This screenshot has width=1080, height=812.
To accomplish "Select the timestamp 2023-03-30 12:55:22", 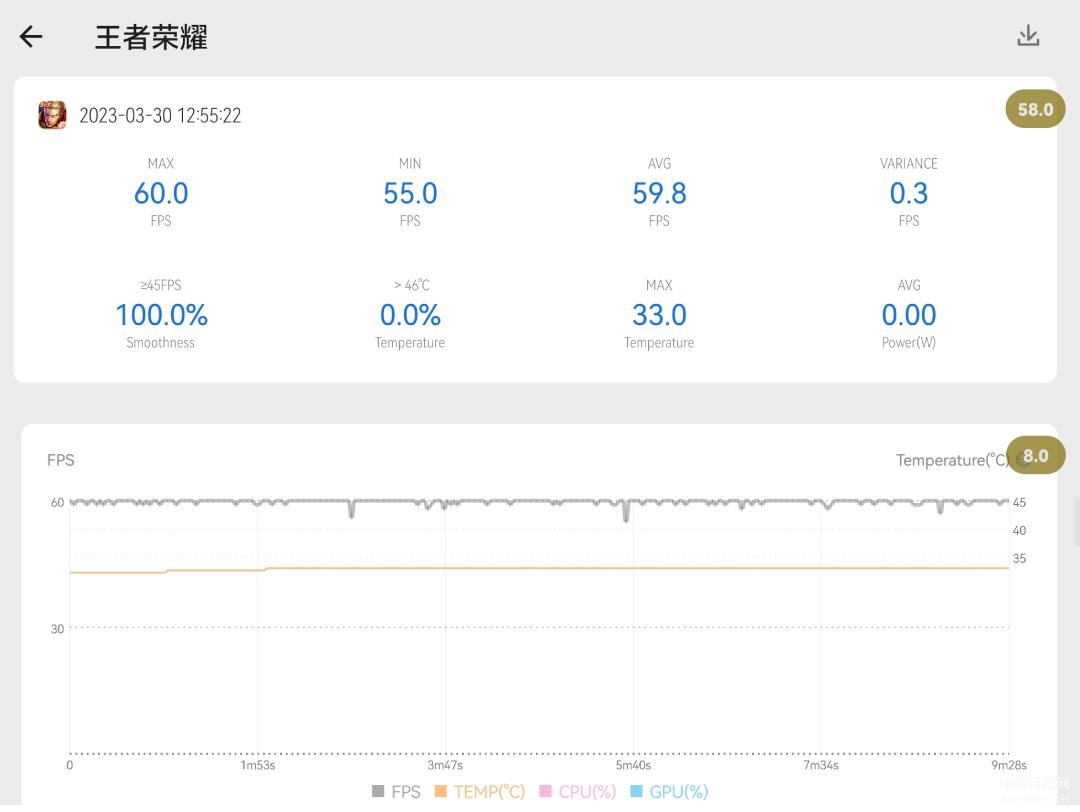I will [x=160, y=116].
